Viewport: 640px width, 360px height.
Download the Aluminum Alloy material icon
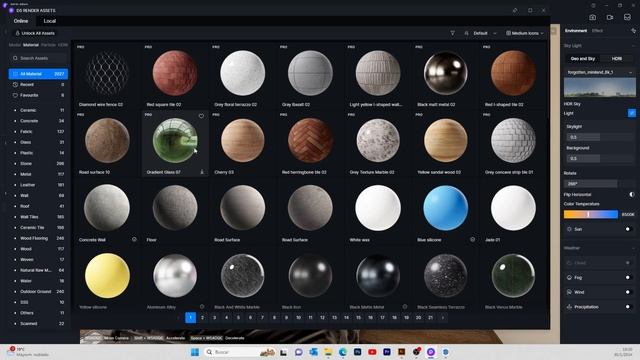(202, 307)
